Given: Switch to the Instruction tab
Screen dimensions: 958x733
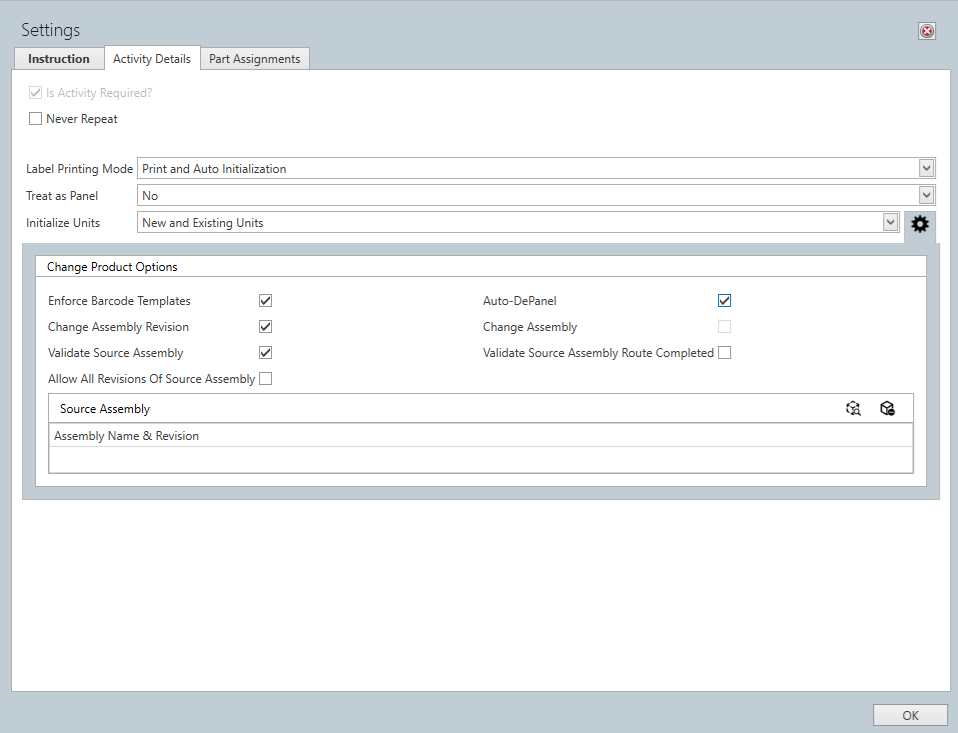Looking at the screenshot, I should point(58,58).
